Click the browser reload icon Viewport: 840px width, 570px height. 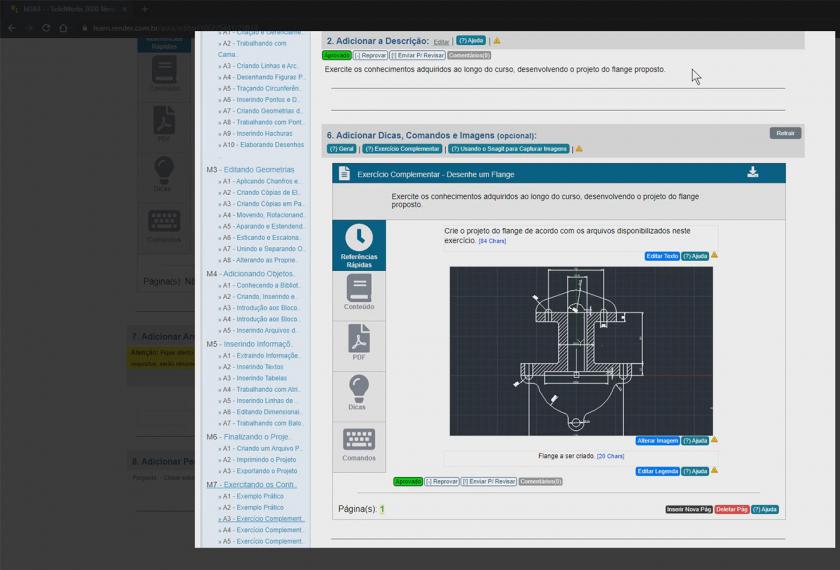(x=46, y=28)
